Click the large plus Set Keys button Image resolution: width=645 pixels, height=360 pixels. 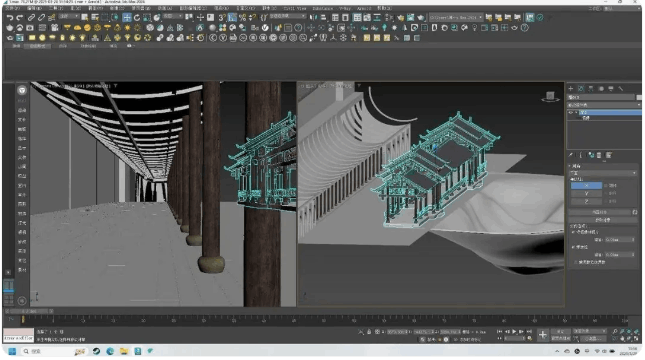pyautogui.click(x=543, y=335)
